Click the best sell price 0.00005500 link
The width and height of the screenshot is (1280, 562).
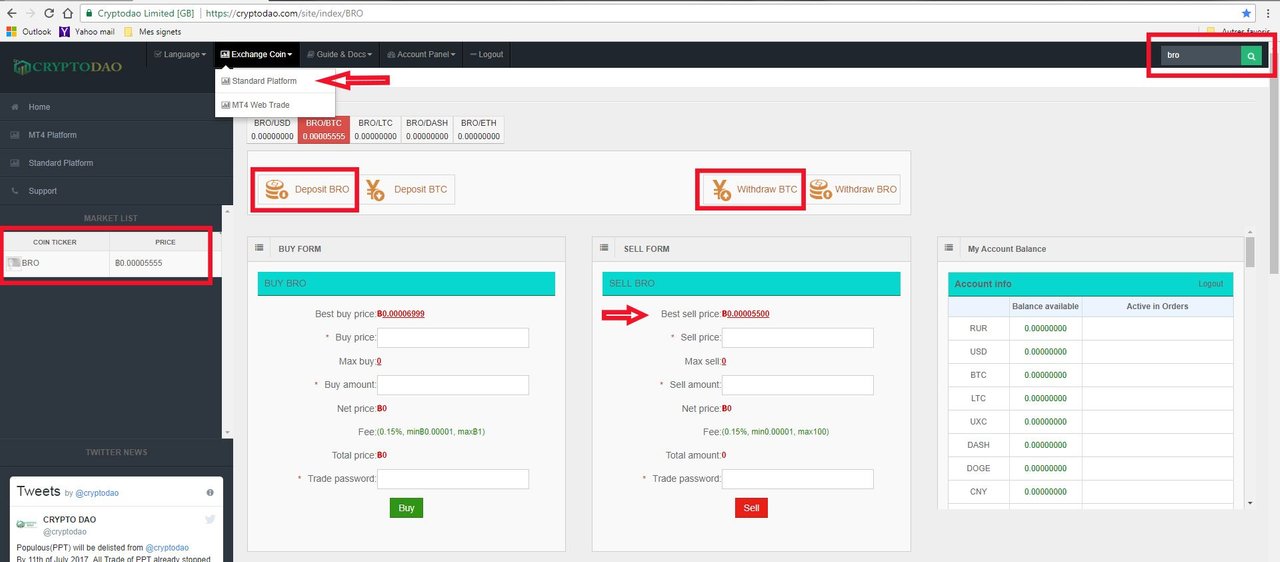[745, 314]
